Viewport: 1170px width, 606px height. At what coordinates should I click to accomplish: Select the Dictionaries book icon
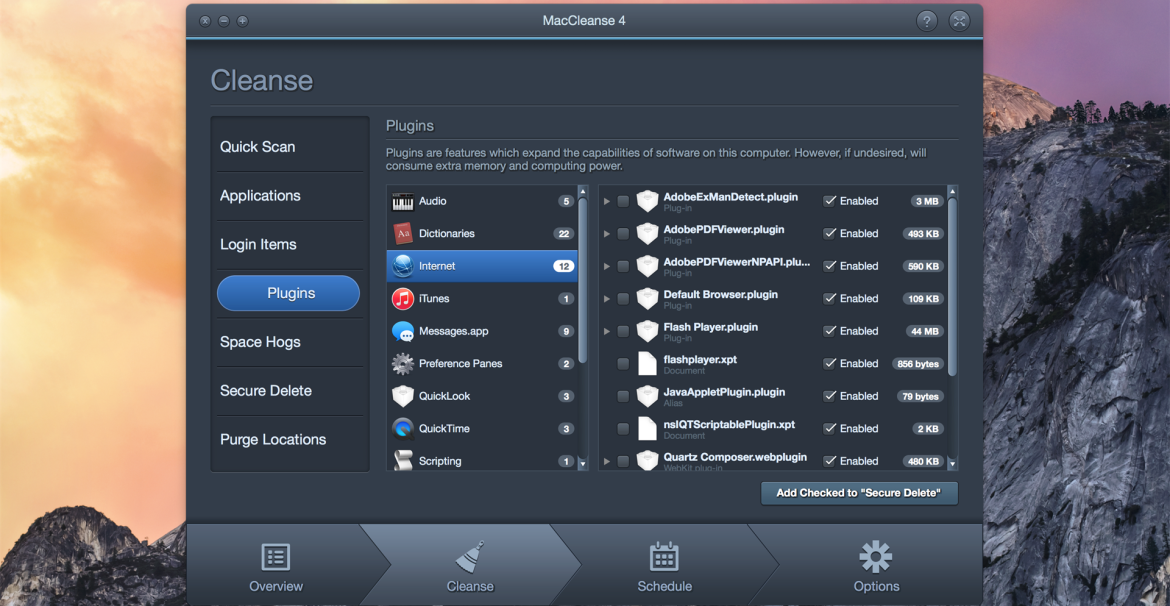403,234
